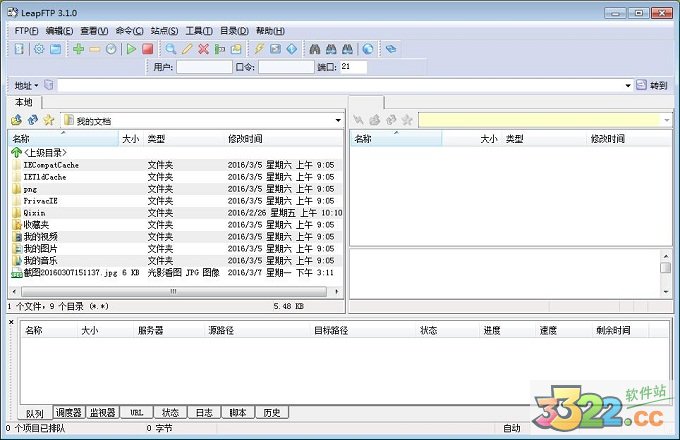Close the queue panel with X
Image resolution: width=680 pixels, height=440 pixels.
click(11, 322)
